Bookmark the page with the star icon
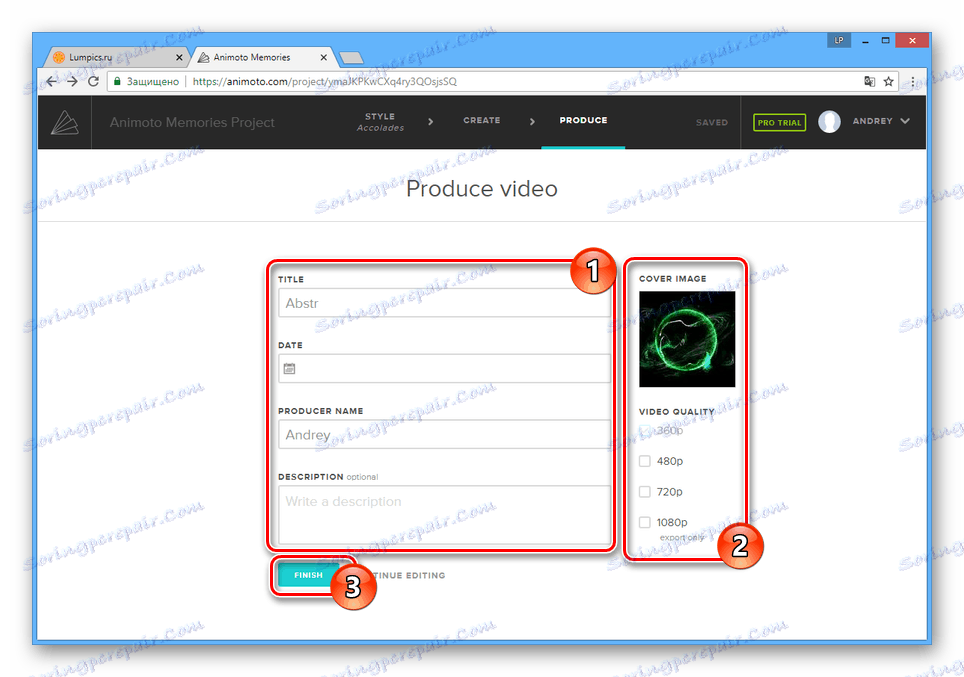 [x=888, y=81]
